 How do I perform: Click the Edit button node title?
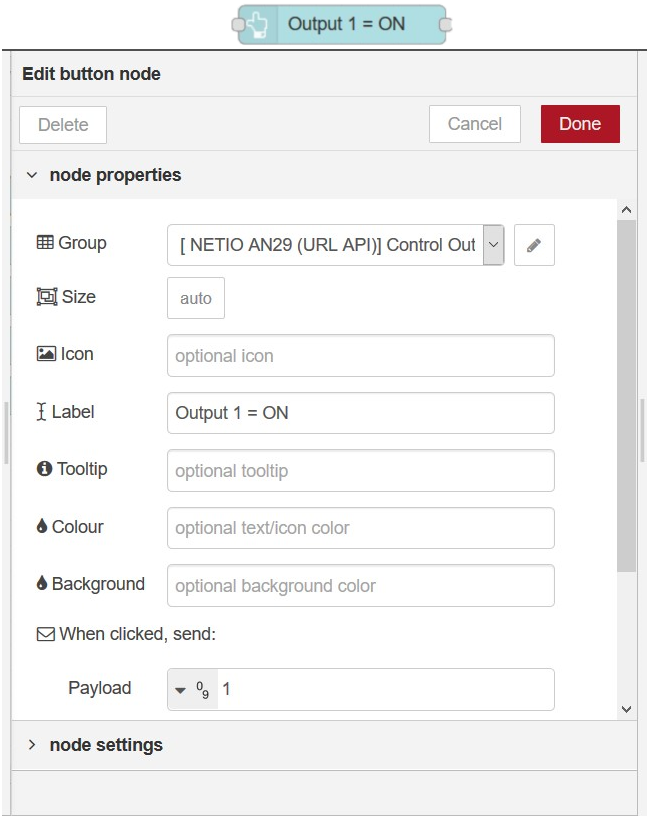[x=91, y=74]
